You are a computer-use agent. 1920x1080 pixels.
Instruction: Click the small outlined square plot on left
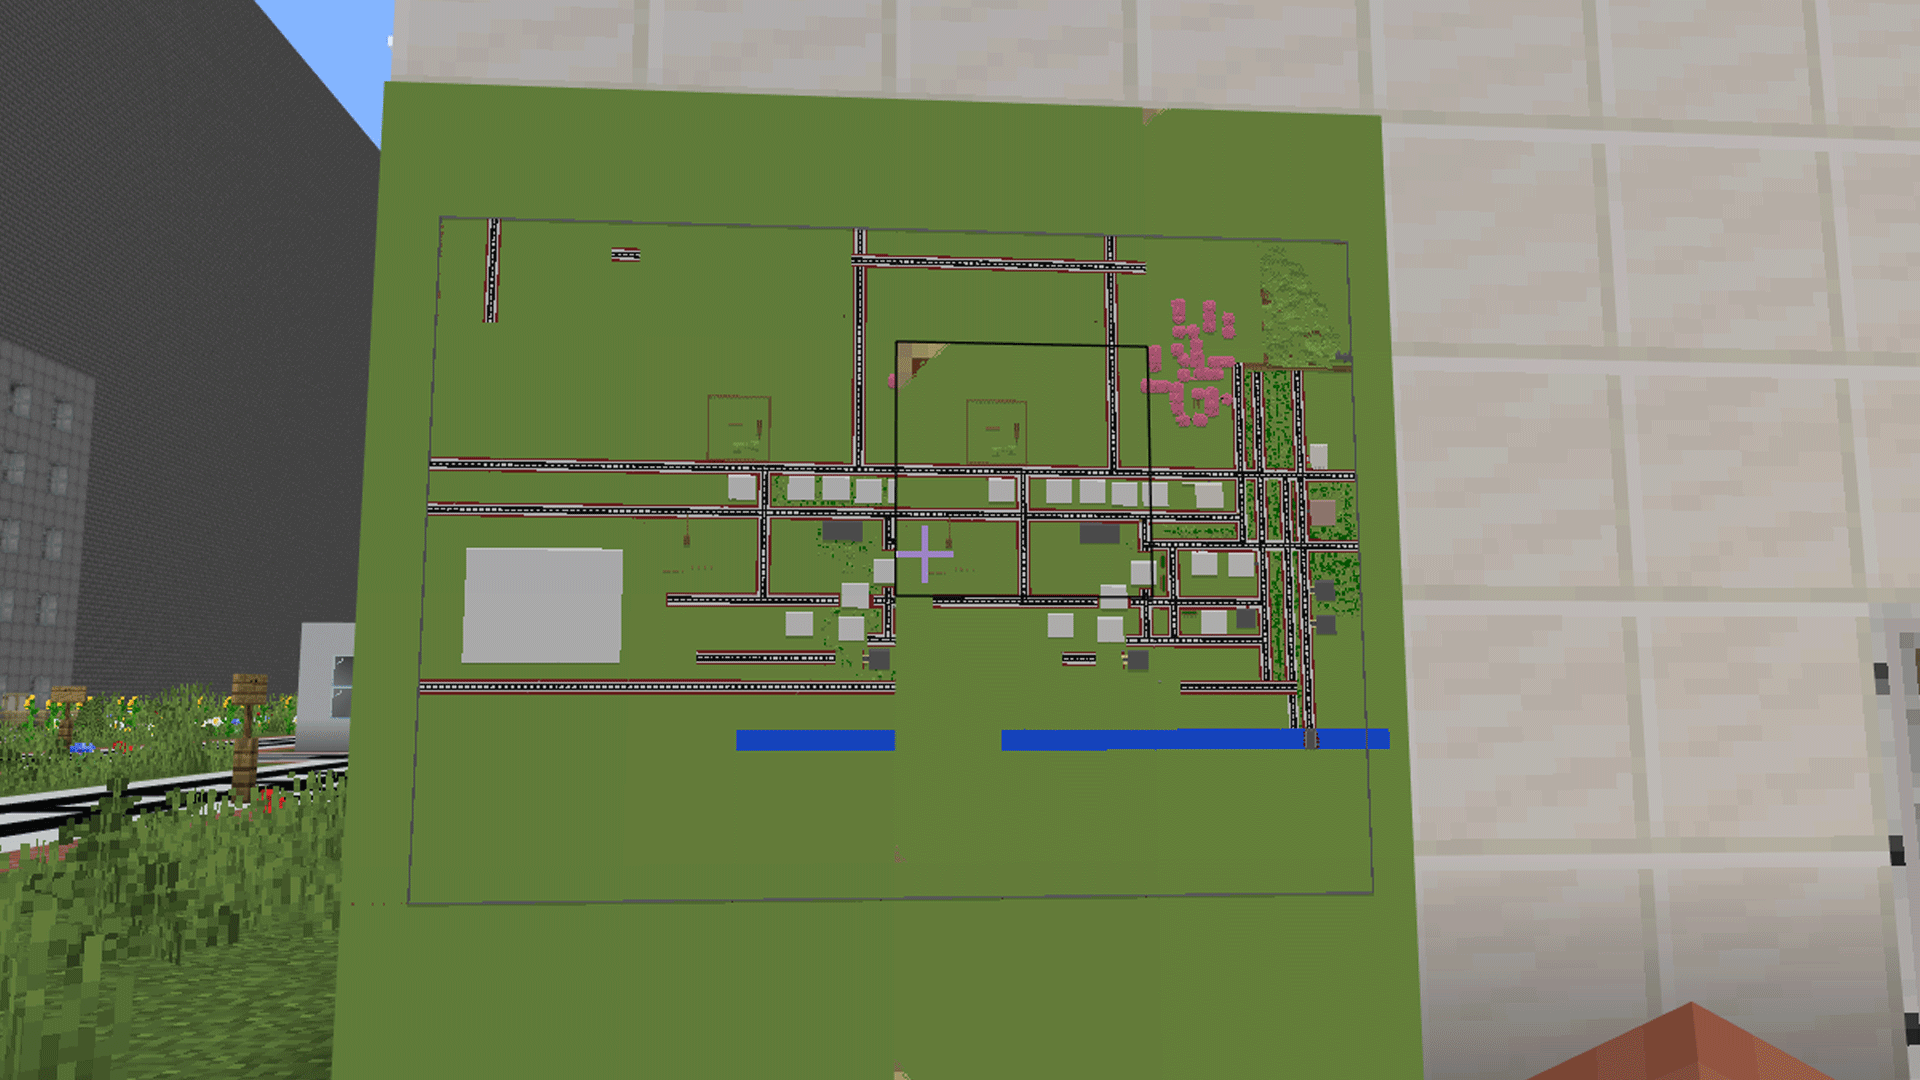tap(739, 428)
